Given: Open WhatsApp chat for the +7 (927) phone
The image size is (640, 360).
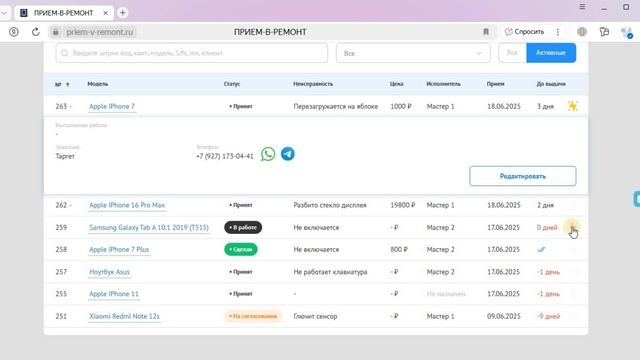Looking at the screenshot, I should point(268,154).
